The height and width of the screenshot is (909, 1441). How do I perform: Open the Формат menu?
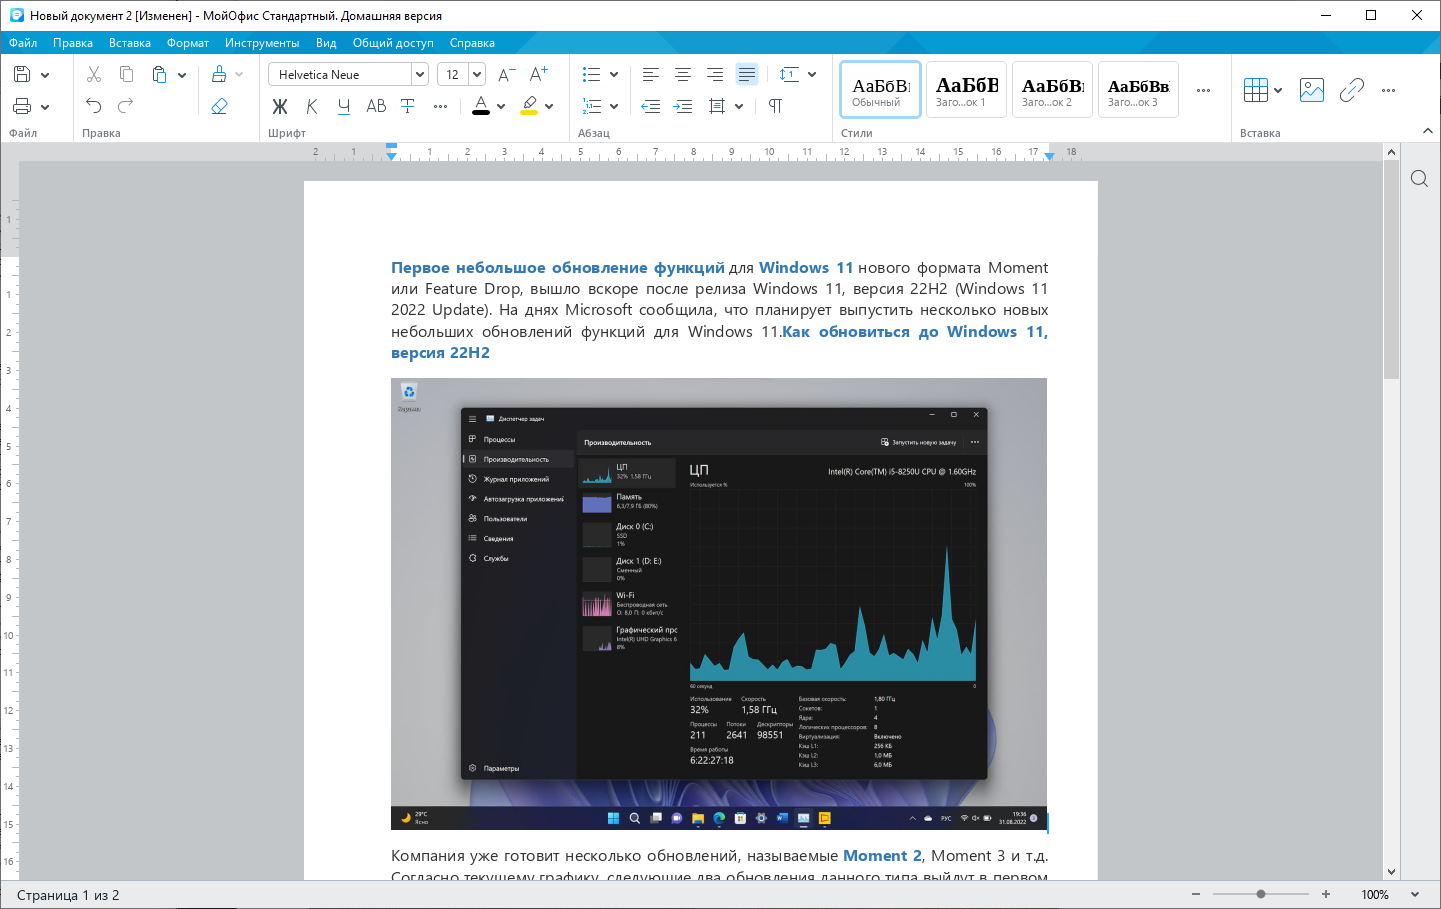point(188,43)
